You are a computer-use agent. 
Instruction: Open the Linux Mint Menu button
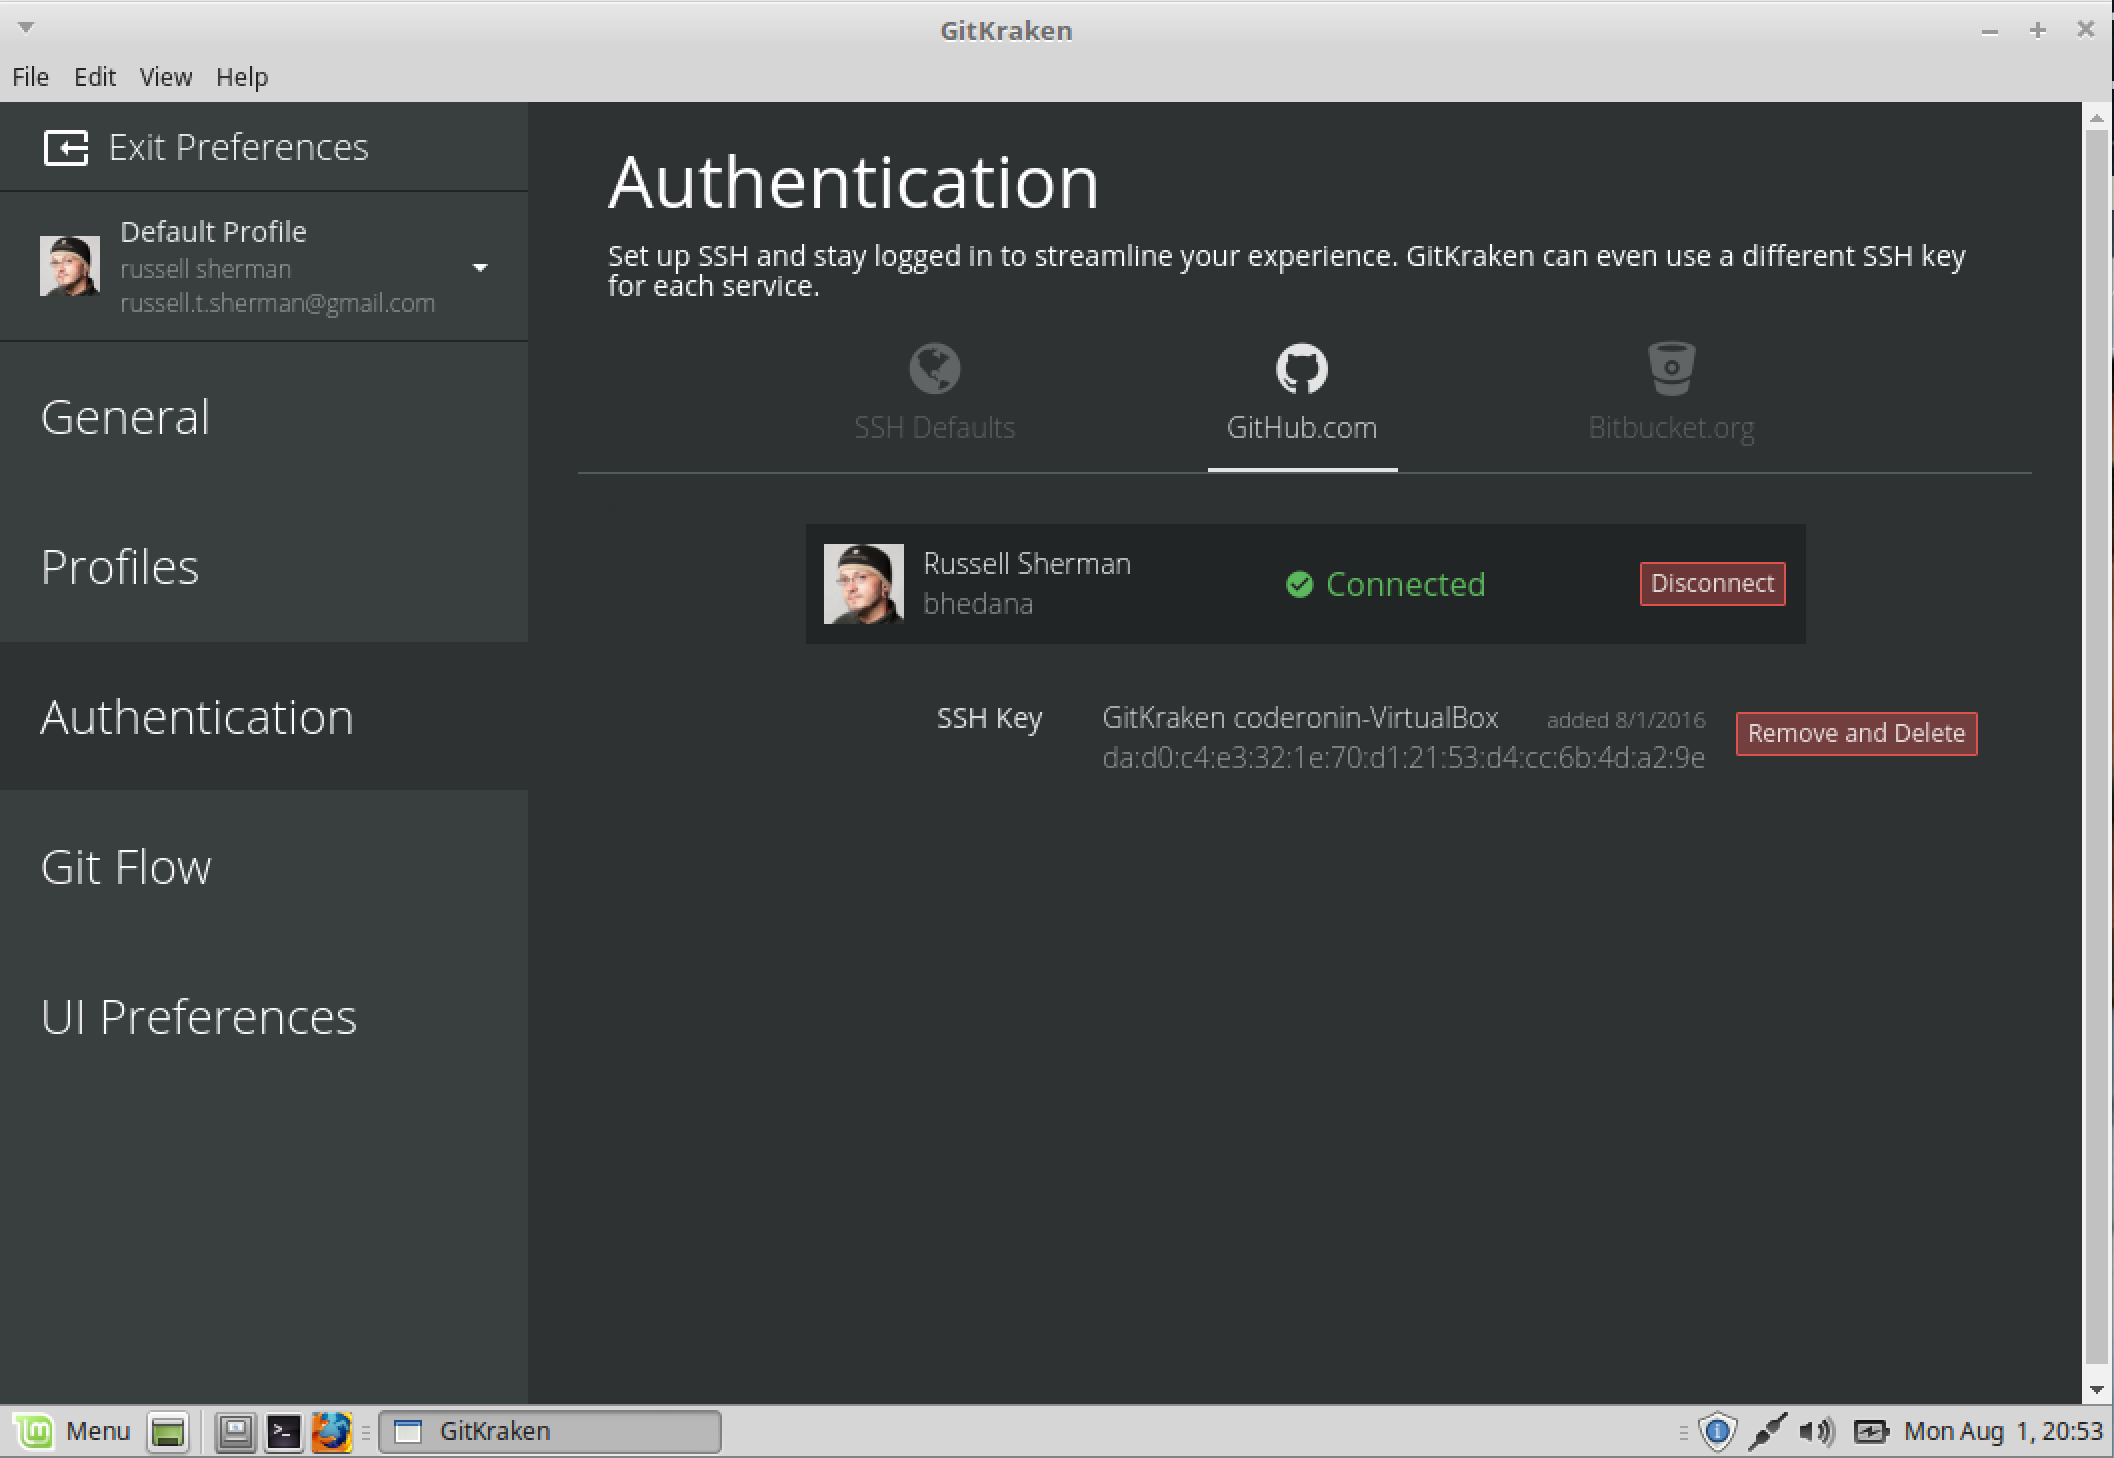(x=72, y=1432)
